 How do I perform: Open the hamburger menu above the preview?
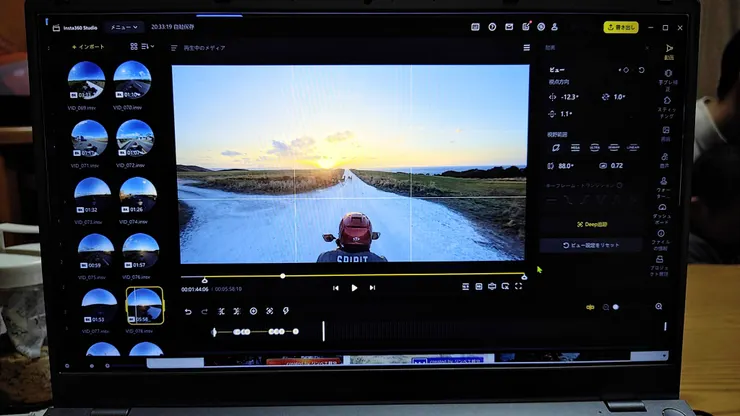point(527,48)
